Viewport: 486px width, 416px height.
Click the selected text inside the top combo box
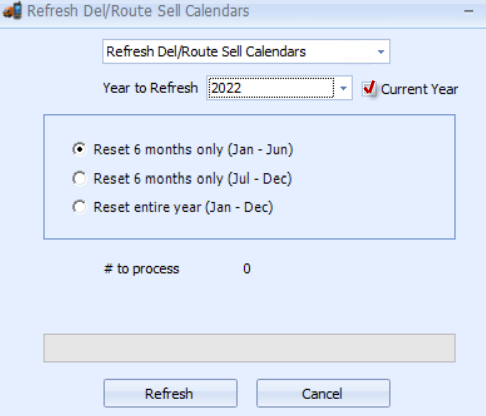coord(206,52)
